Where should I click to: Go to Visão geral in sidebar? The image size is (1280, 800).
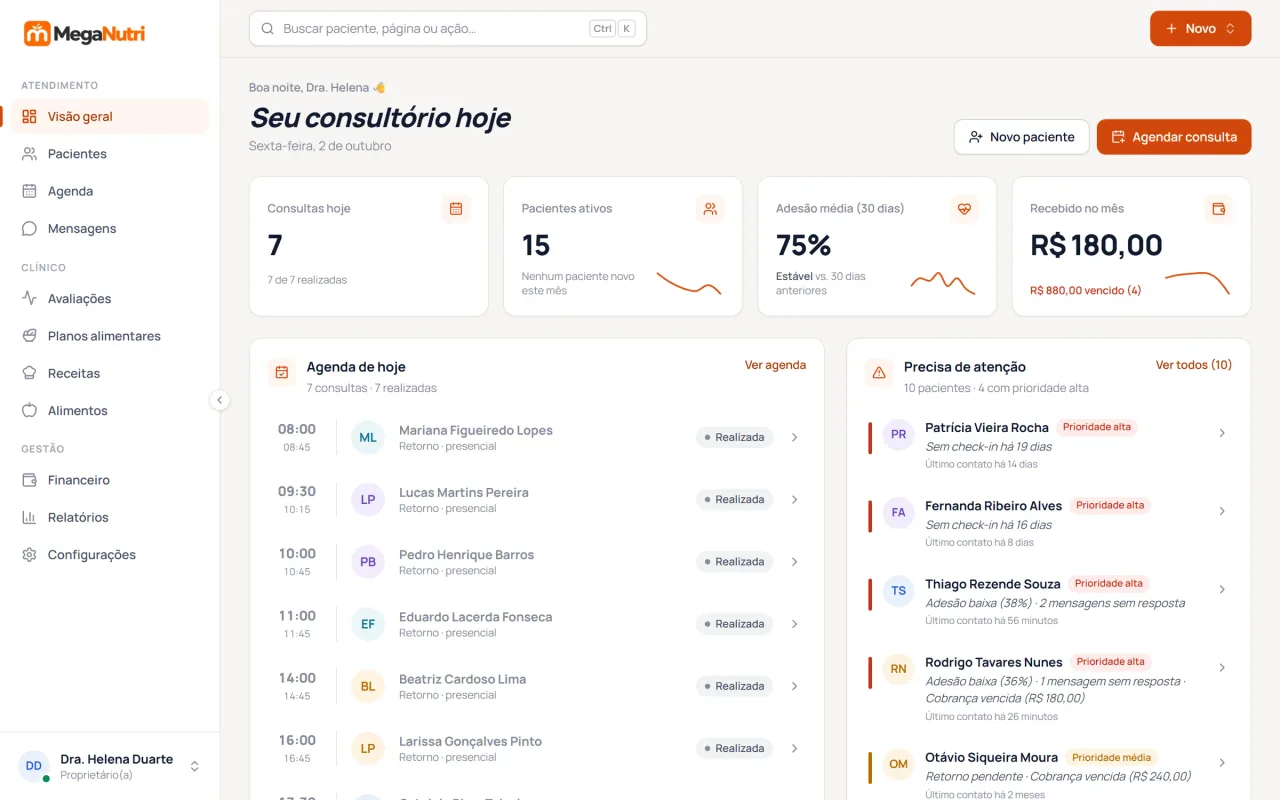click(110, 116)
